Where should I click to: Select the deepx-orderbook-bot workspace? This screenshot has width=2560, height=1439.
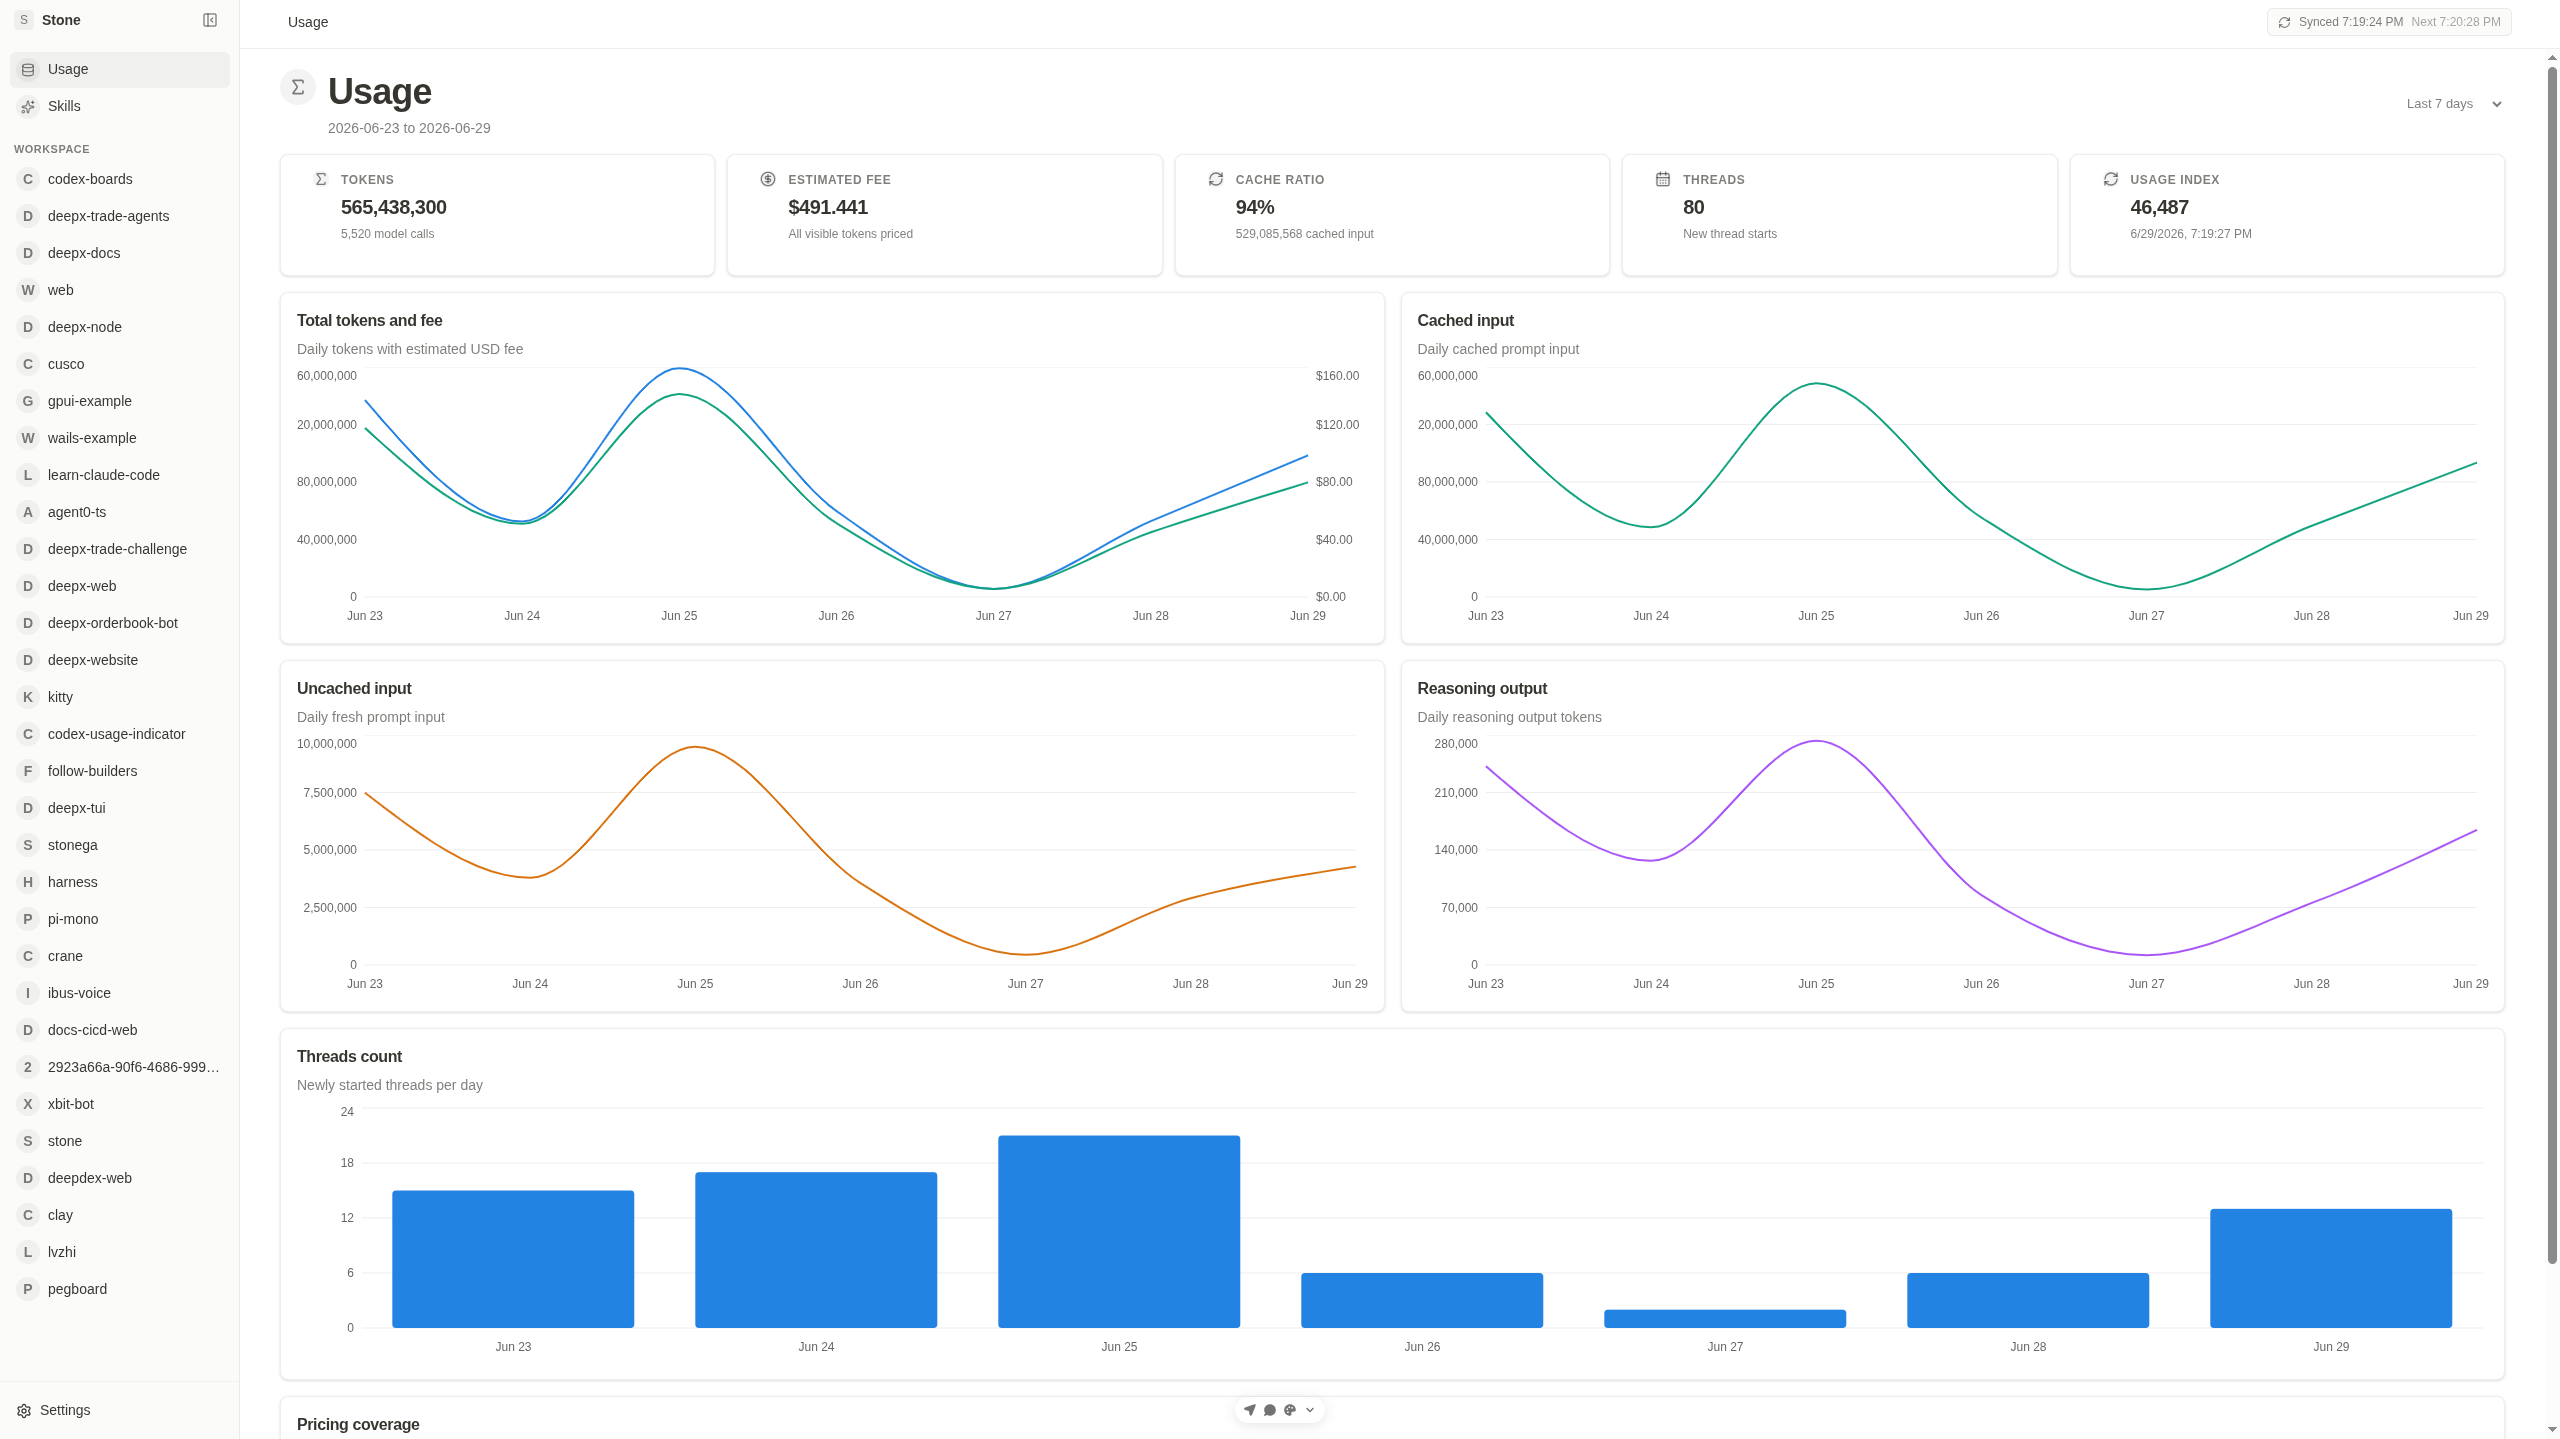click(x=120, y=623)
